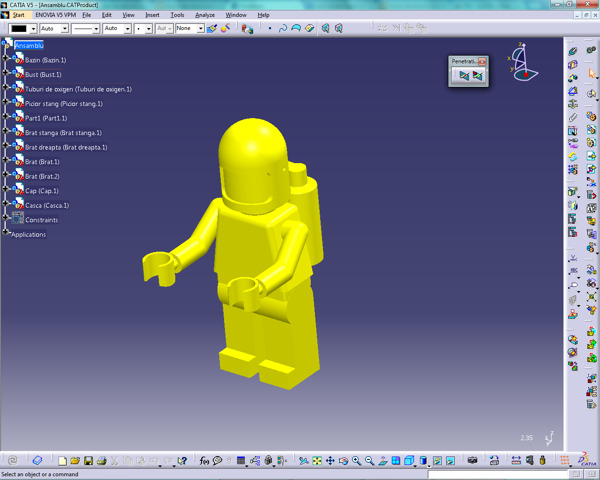600x480 pixels.
Task: Click the Normal View icon
Action: [383, 460]
